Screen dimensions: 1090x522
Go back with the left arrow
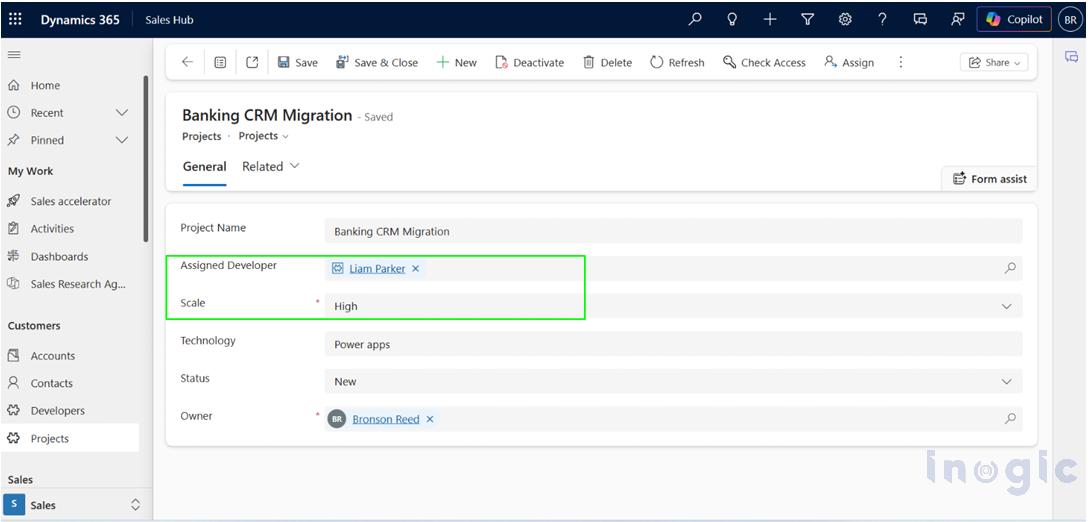(x=187, y=62)
